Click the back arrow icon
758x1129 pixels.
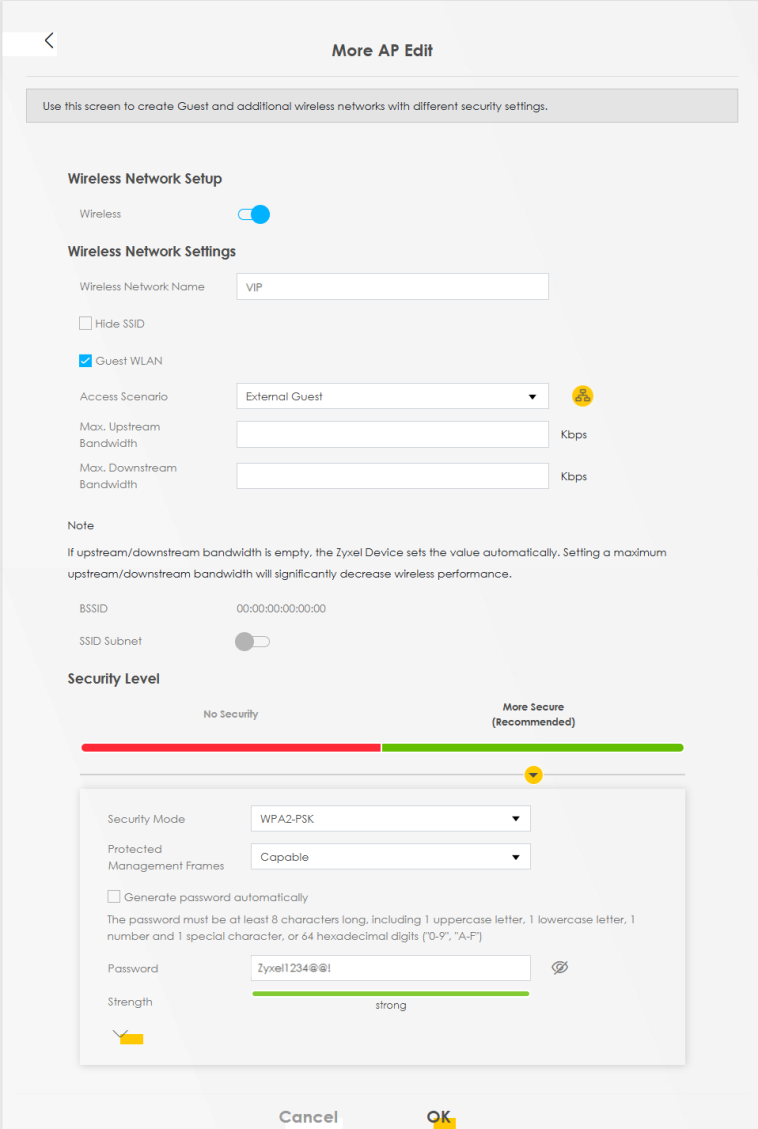click(x=49, y=41)
